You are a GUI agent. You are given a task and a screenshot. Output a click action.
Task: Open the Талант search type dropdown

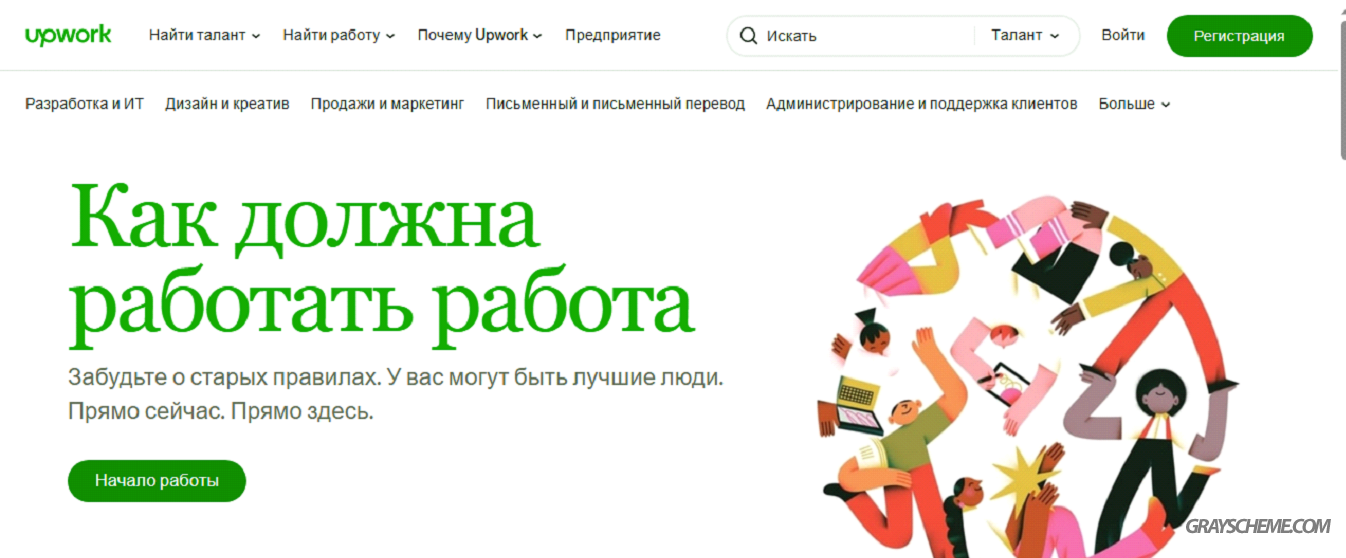pyautogui.click(x=1025, y=36)
